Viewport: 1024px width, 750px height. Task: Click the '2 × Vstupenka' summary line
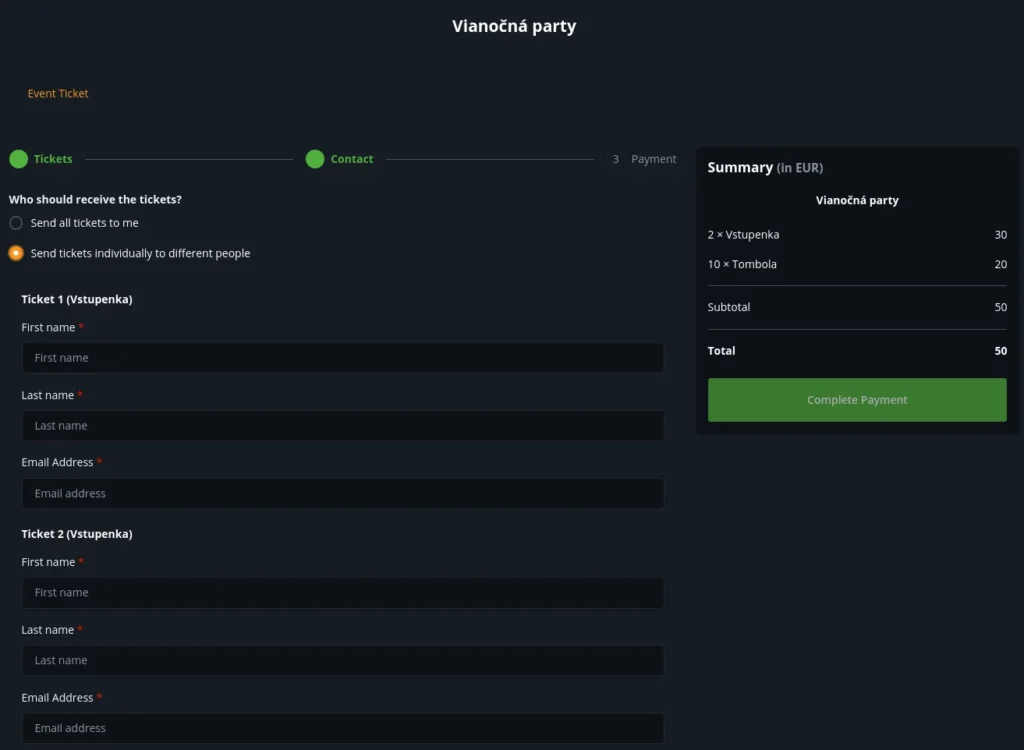coord(743,235)
